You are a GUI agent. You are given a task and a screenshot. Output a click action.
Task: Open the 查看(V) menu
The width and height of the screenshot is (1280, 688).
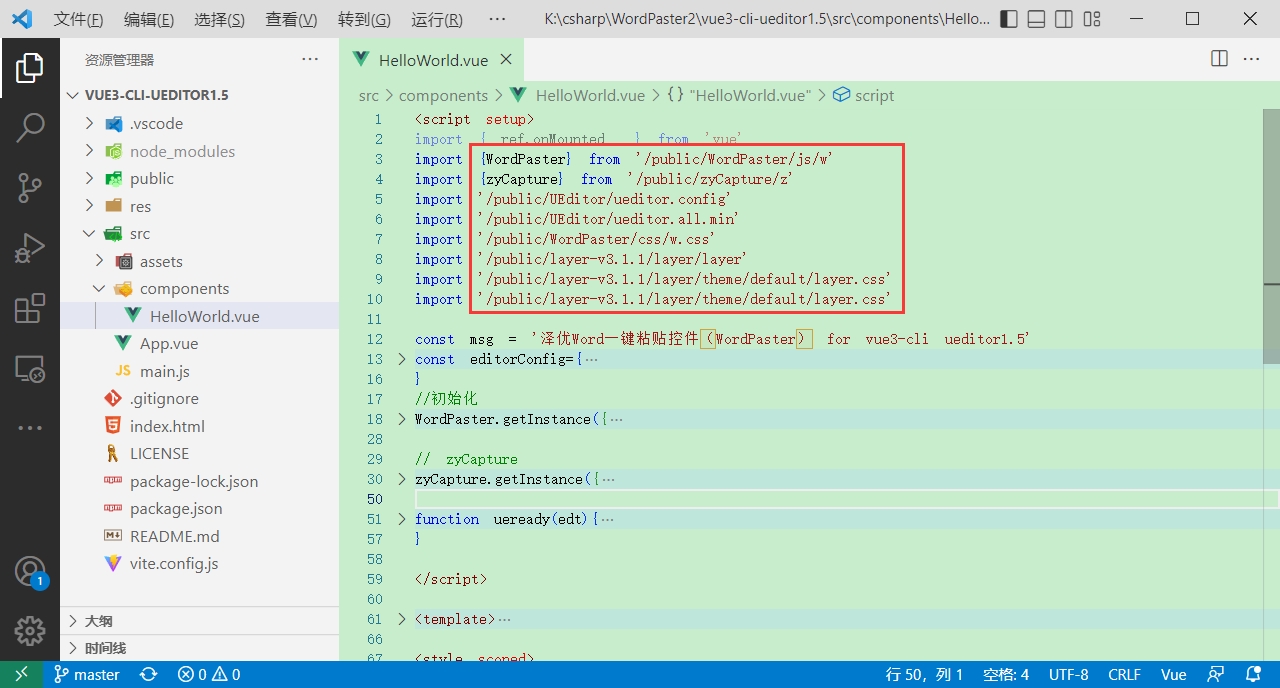pos(291,19)
